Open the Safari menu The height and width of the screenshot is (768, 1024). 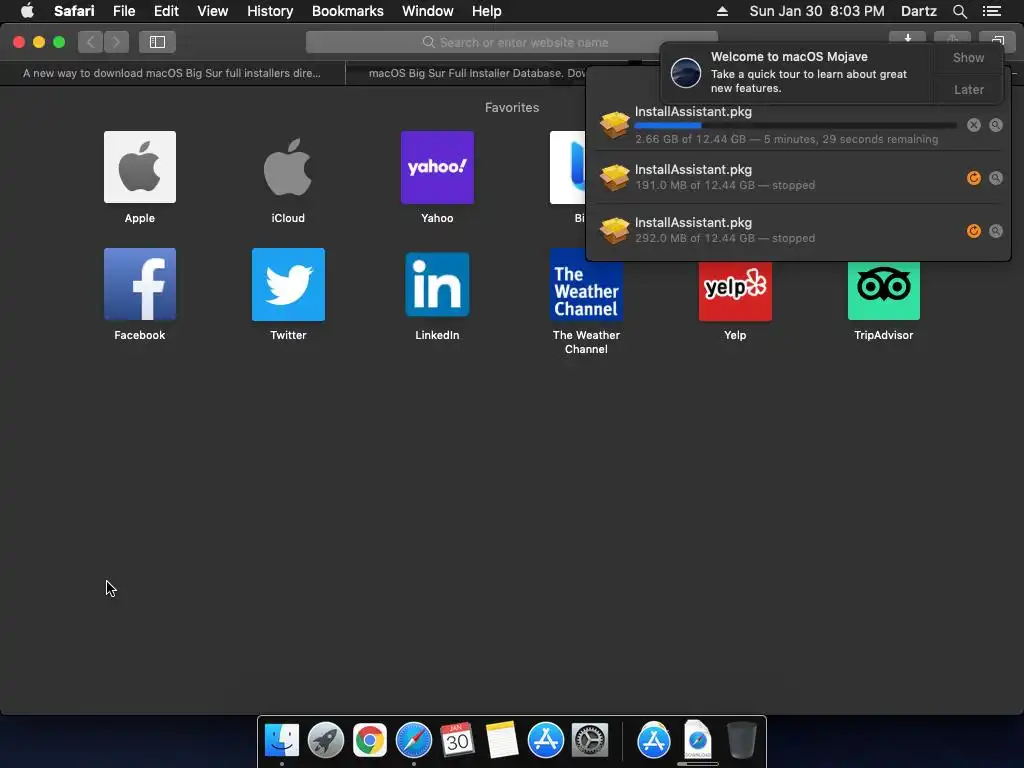(x=74, y=11)
